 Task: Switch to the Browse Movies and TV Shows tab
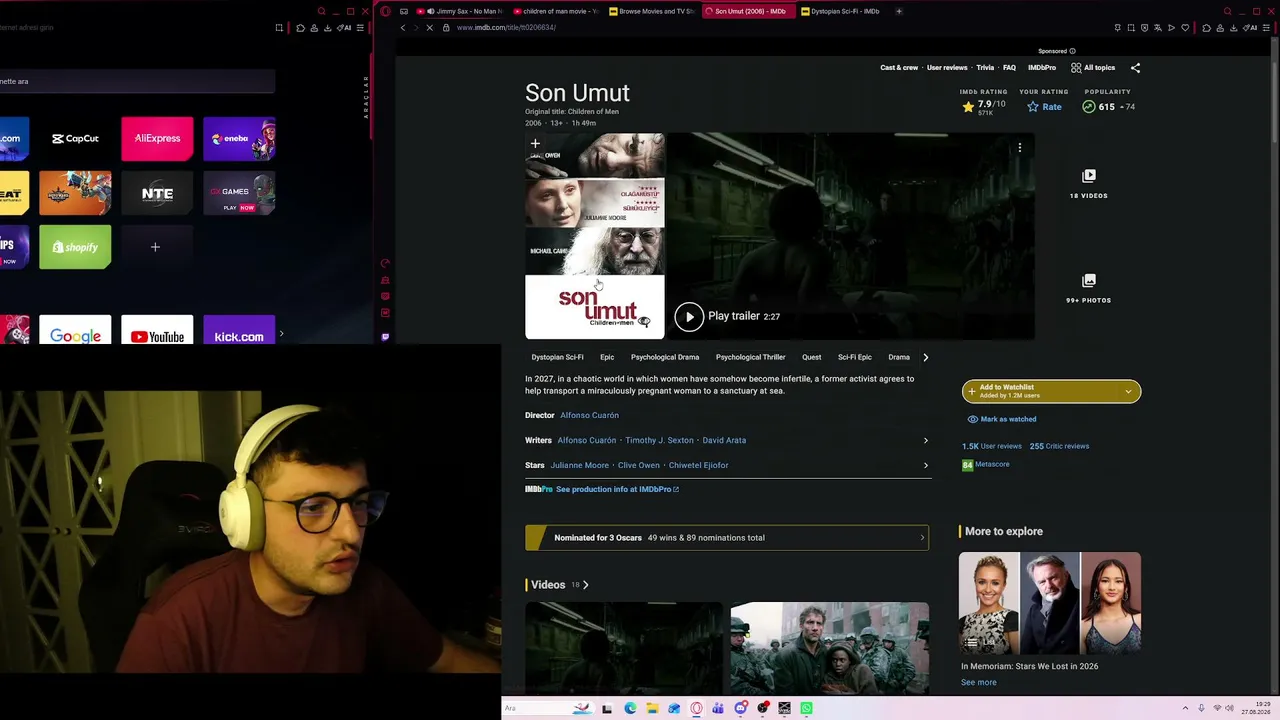click(651, 11)
